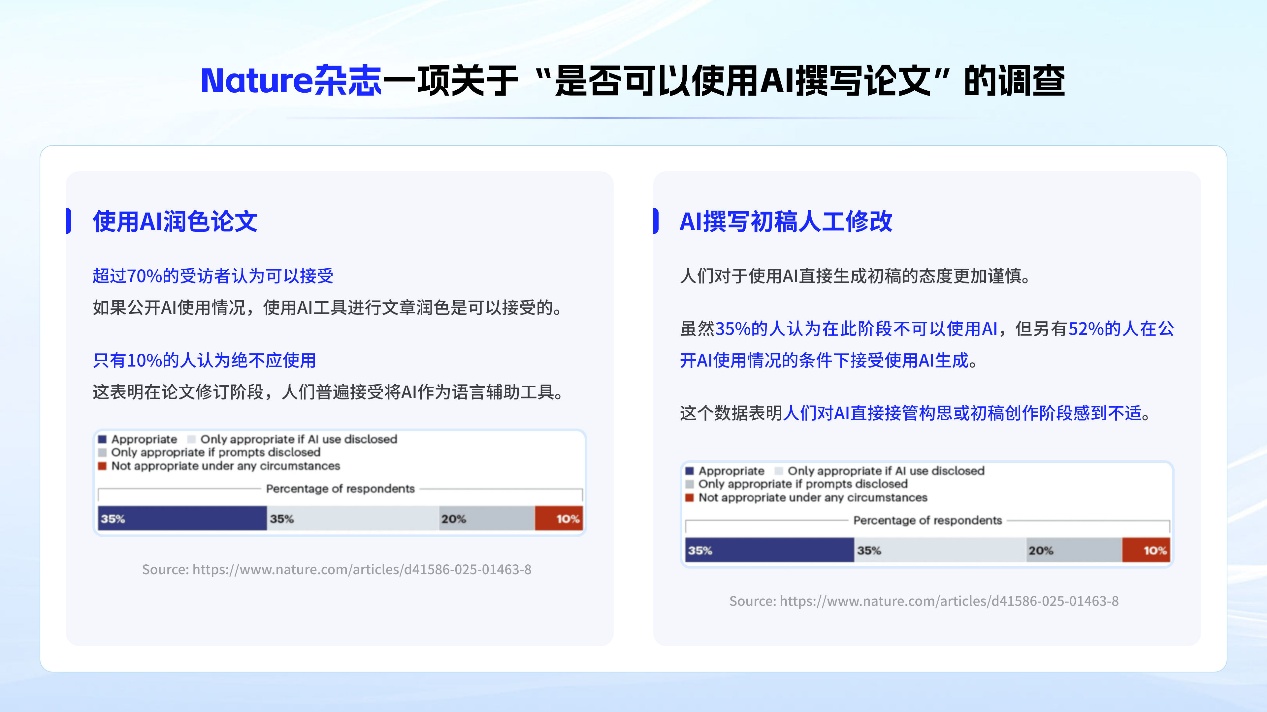The height and width of the screenshot is (712, 1267).
Task: Click the red 10% bar in 使用AI润色论文 chart
Action: (558, 518)
